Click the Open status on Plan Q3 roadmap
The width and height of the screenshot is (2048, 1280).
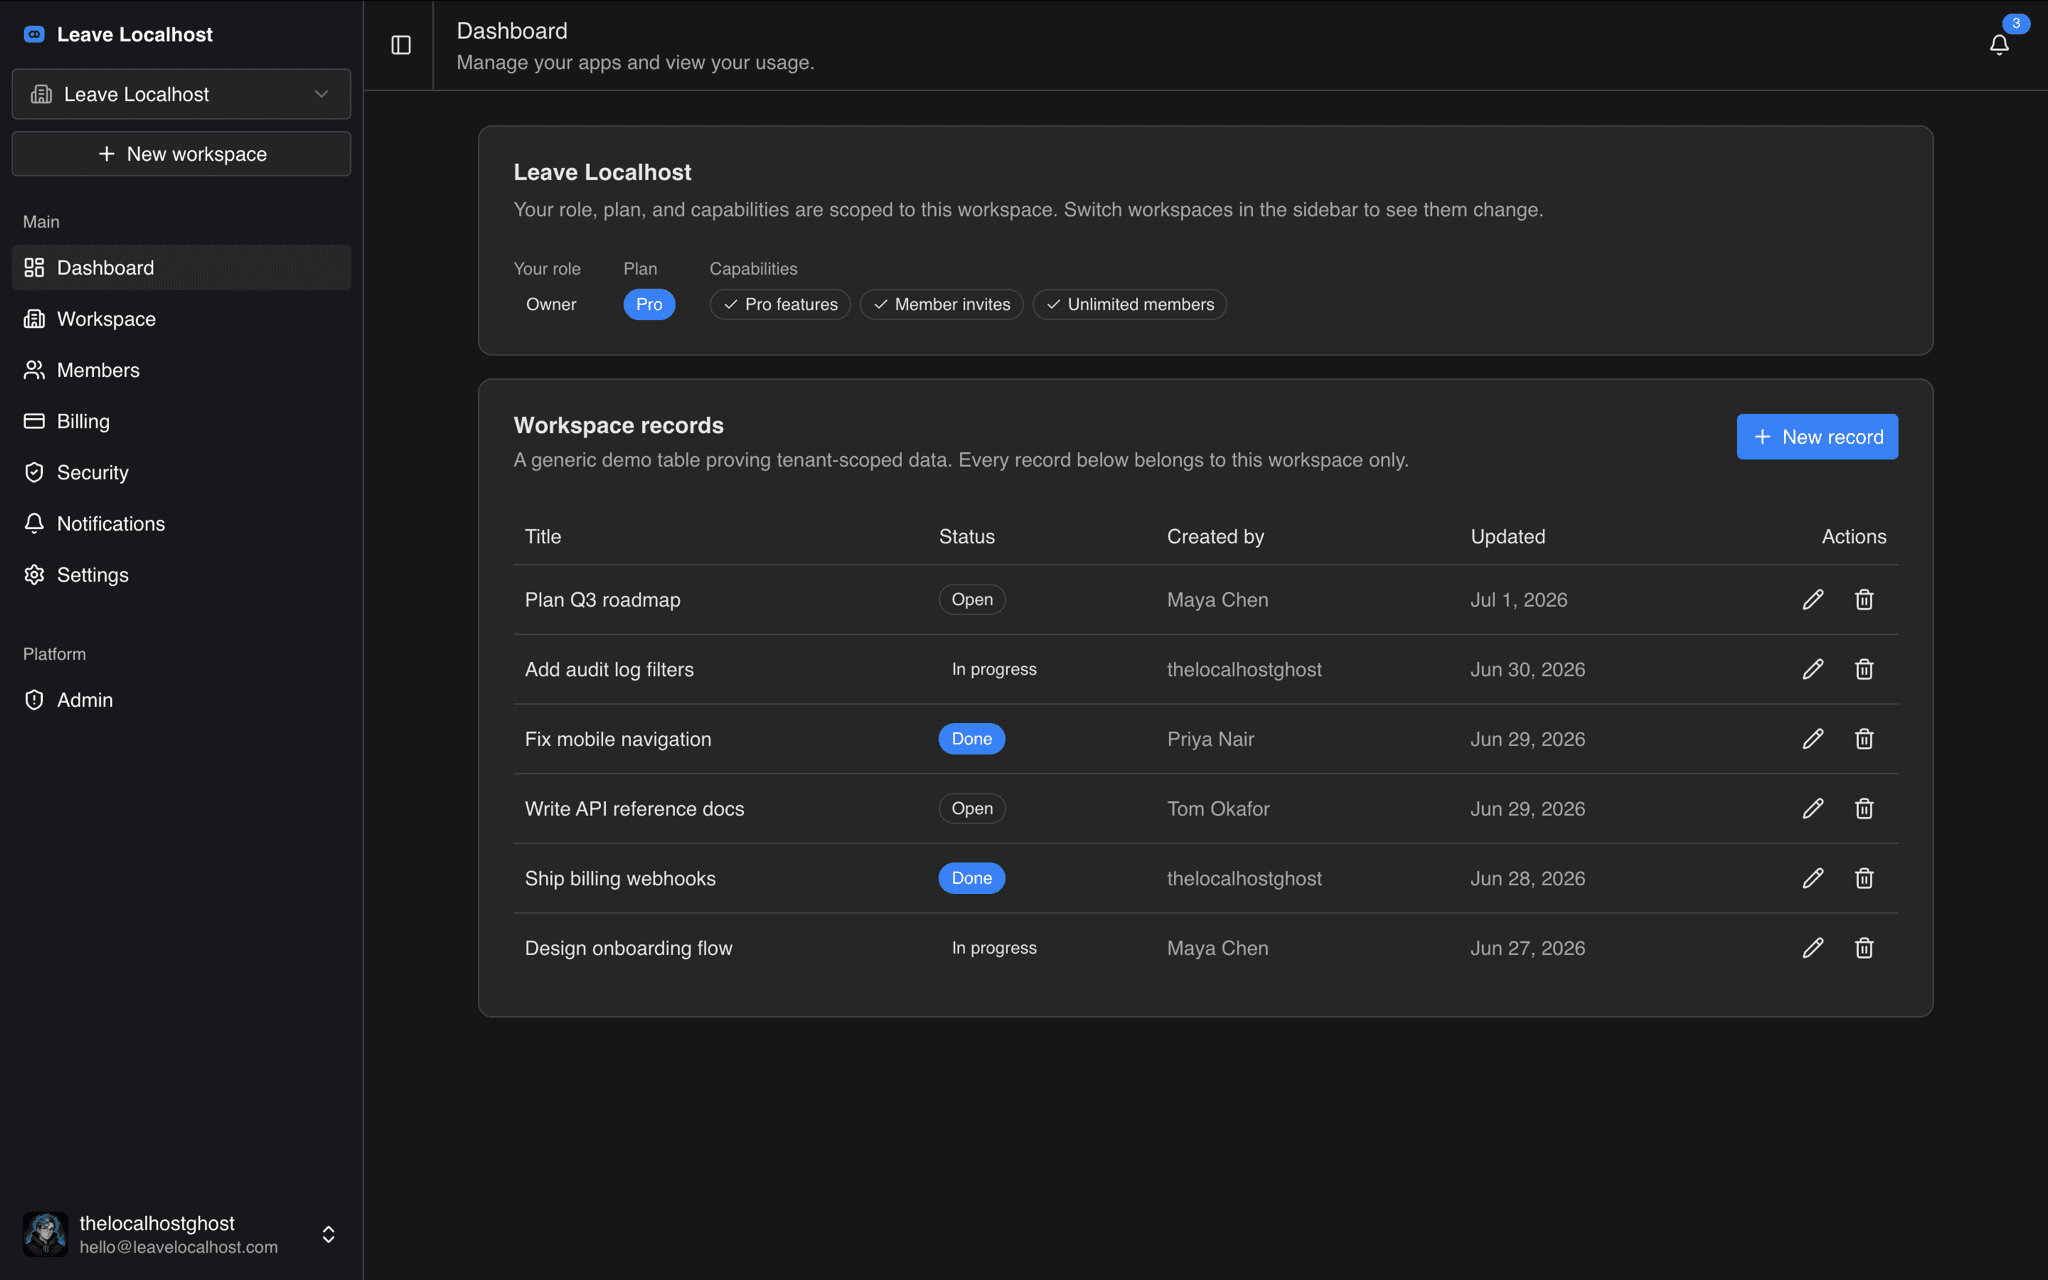click(972, 600)
